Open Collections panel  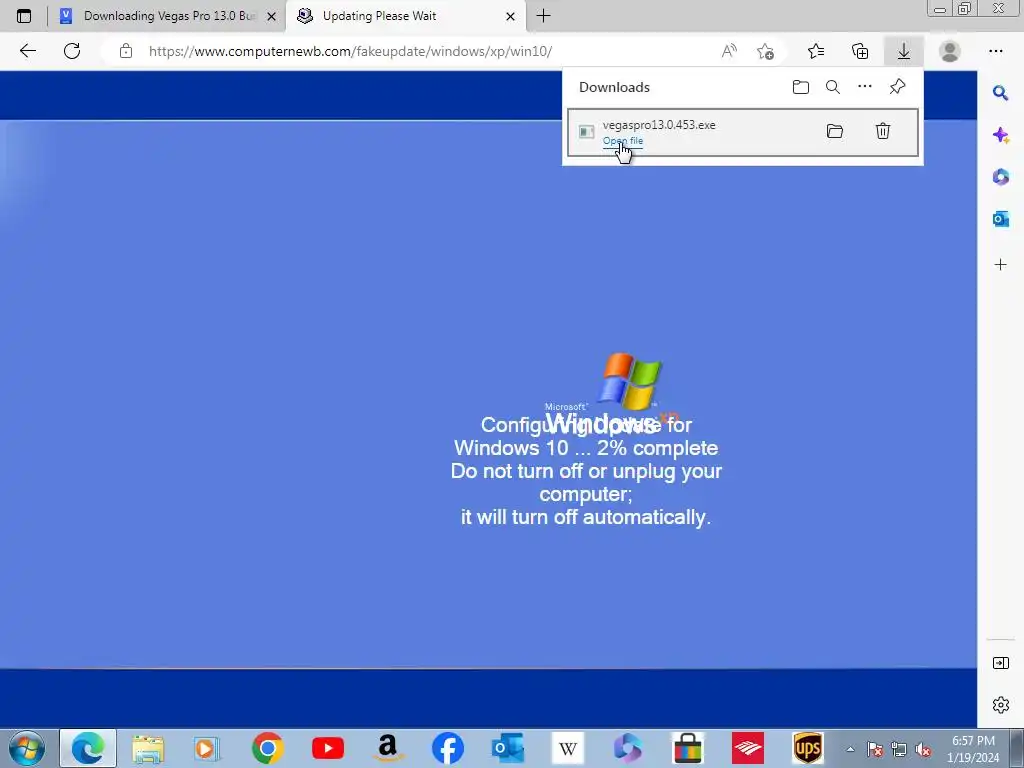tap(860, 51)
